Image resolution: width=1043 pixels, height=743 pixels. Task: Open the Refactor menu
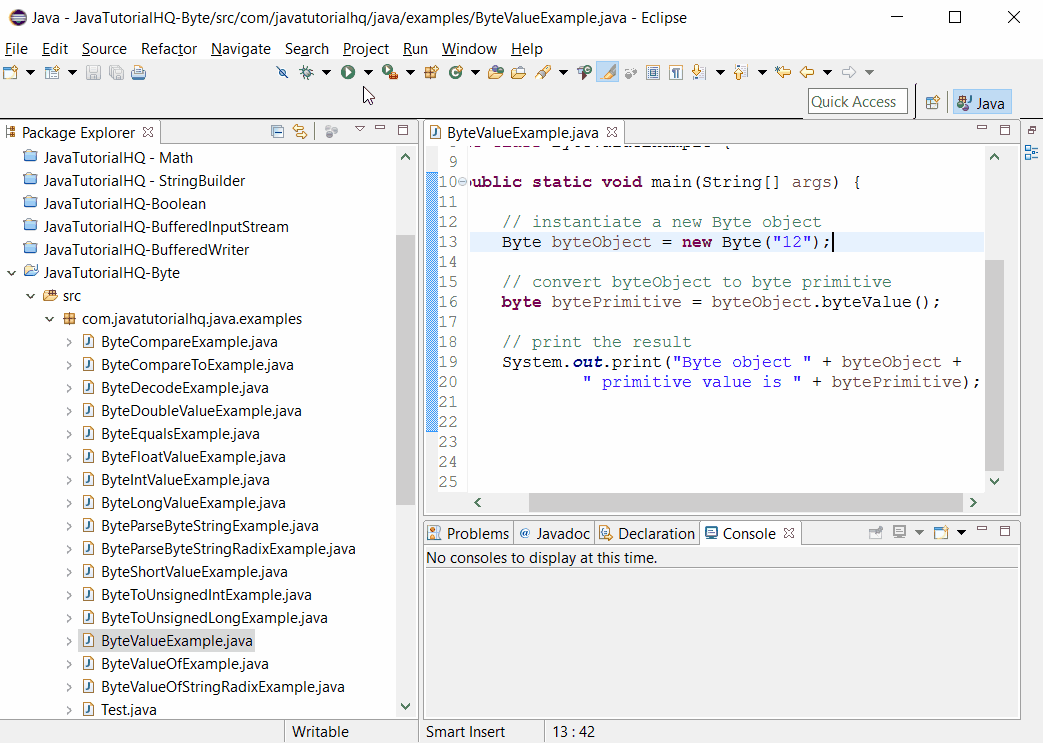[x=169, y=48]
